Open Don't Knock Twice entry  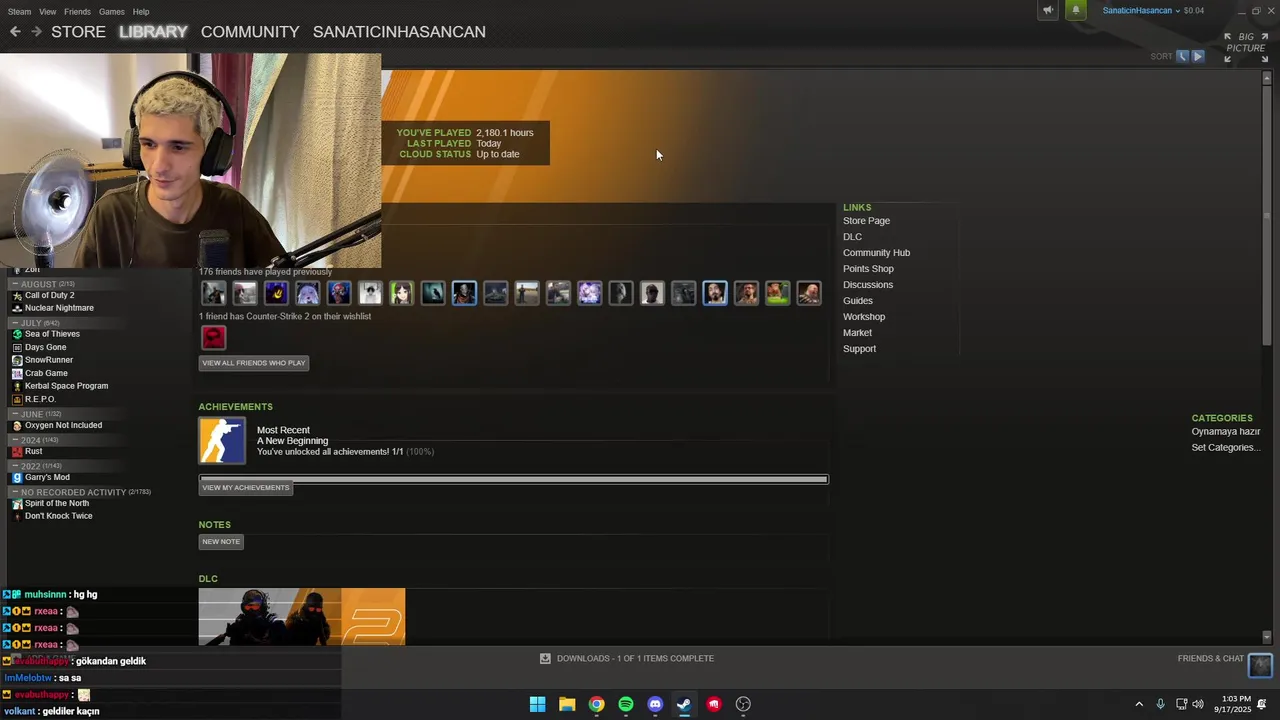click(x=58, y=516)
